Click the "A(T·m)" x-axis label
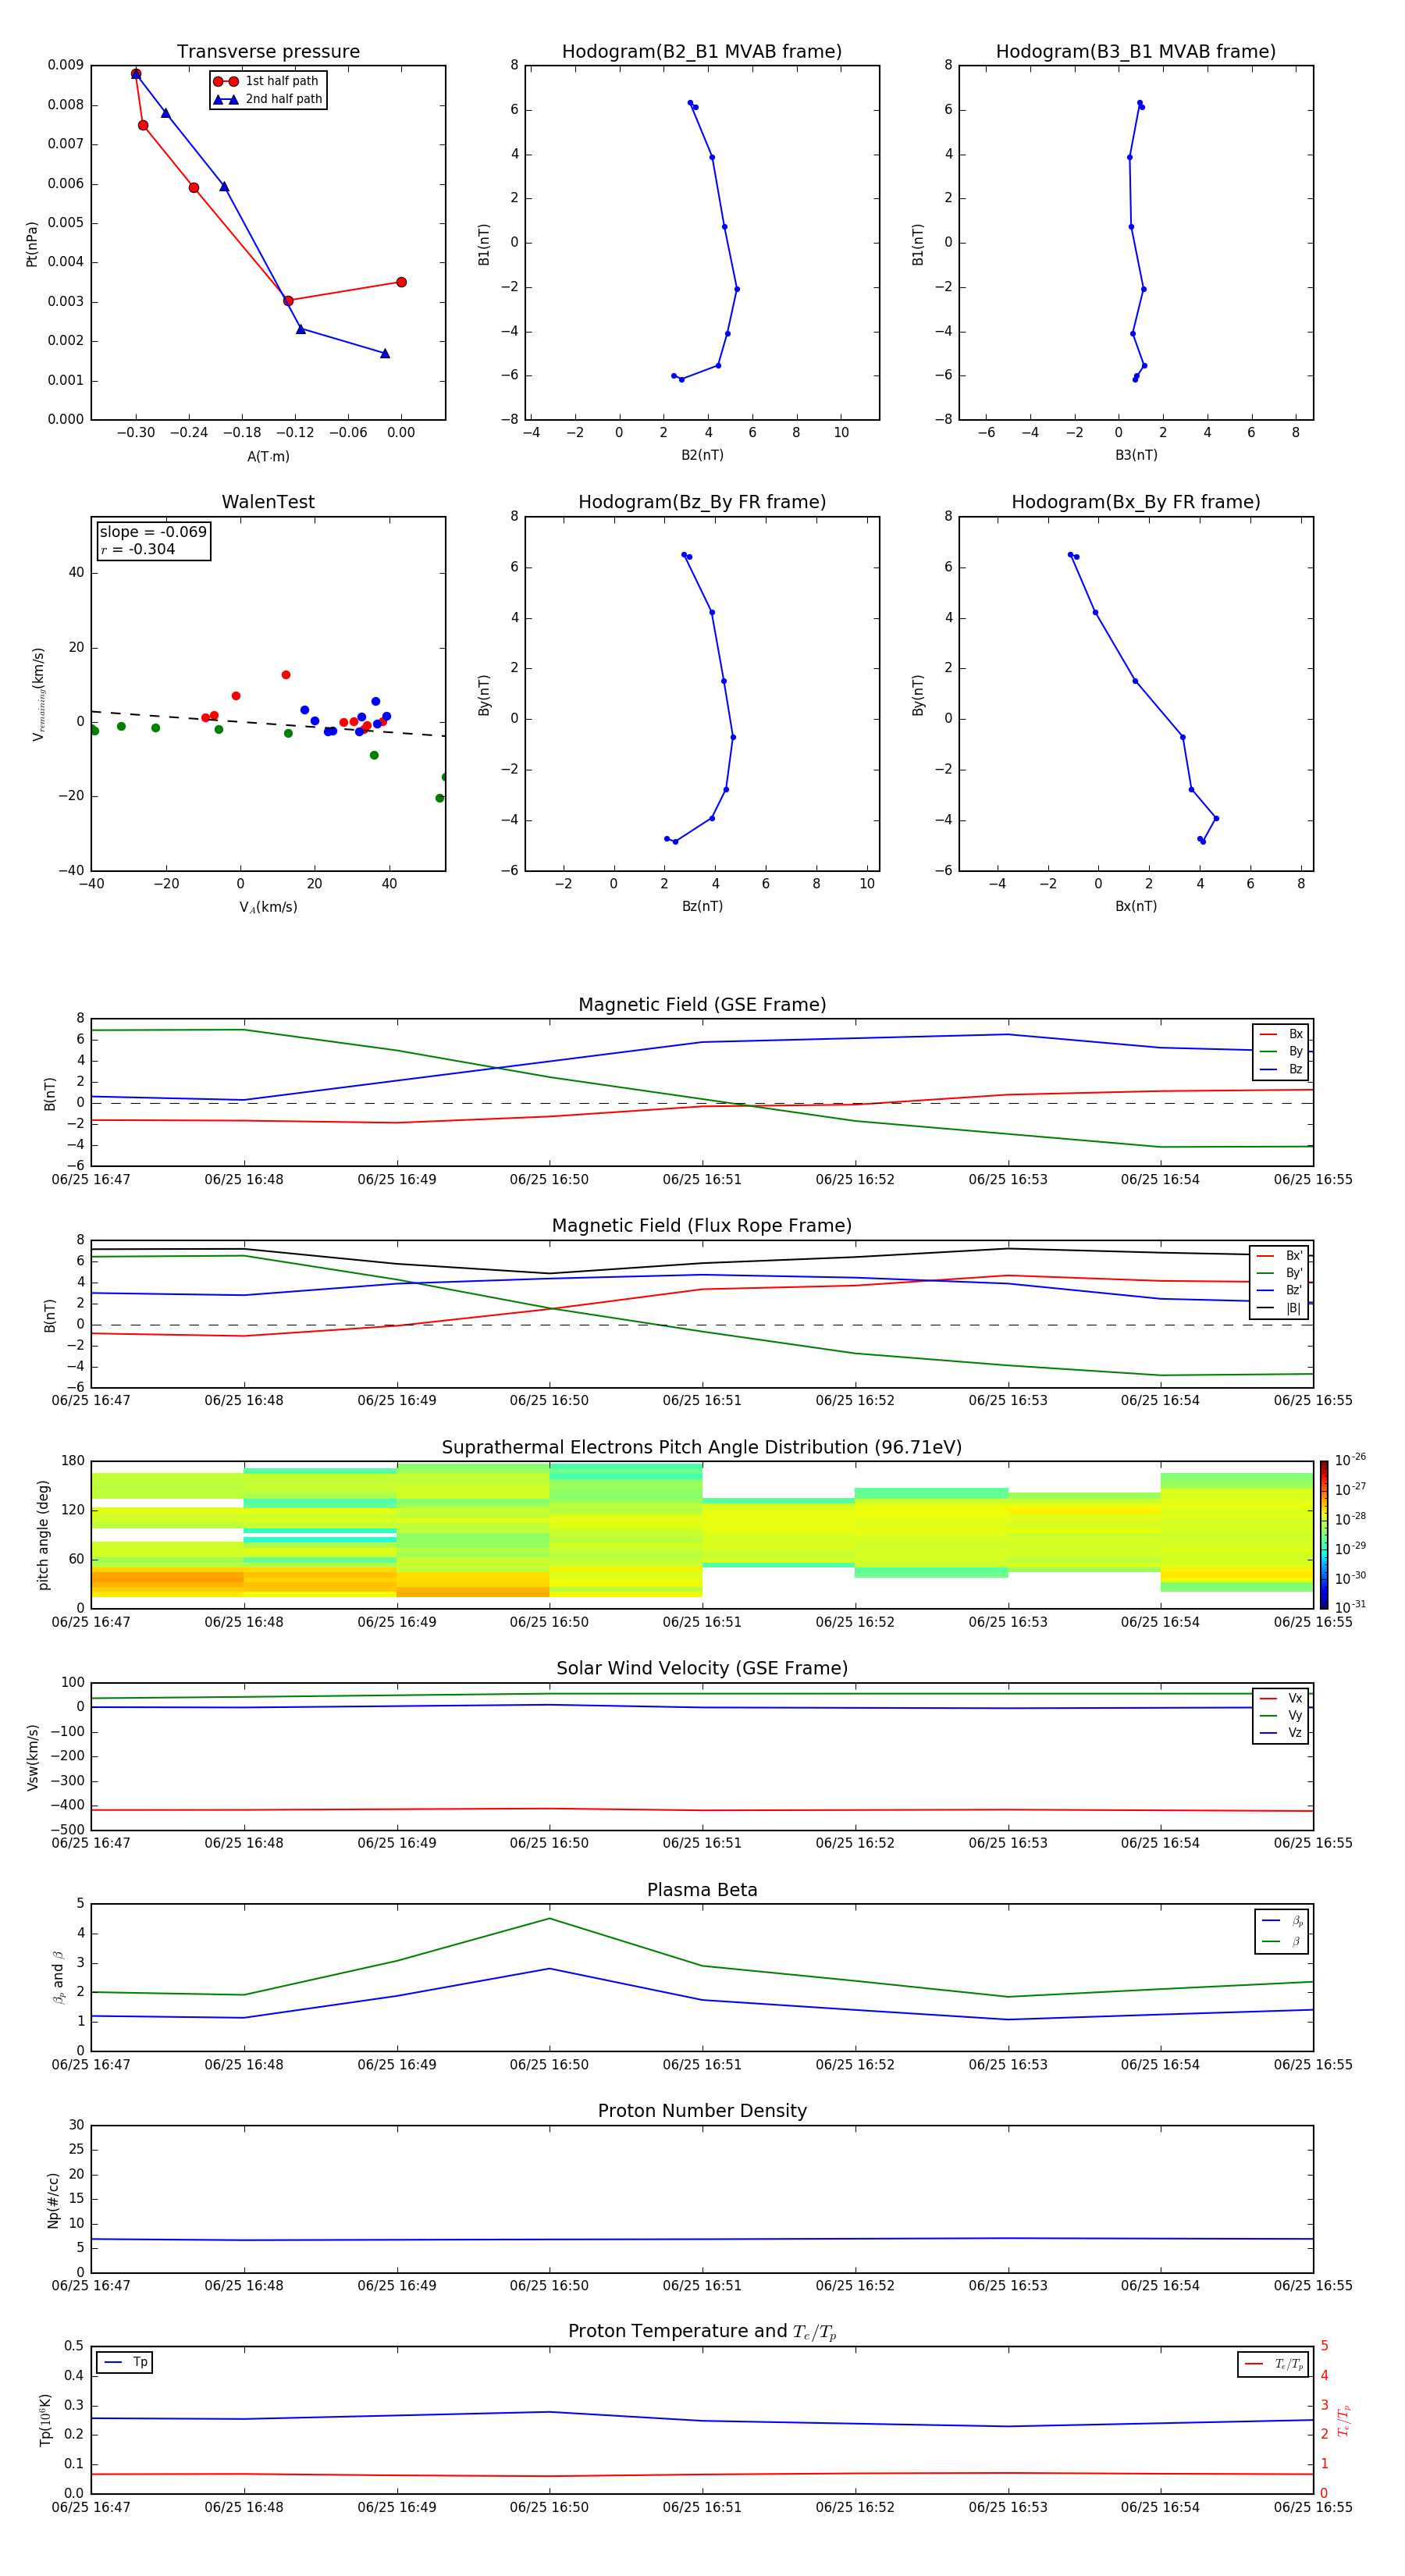The image size is (1405, 2576). pos(268,457)
